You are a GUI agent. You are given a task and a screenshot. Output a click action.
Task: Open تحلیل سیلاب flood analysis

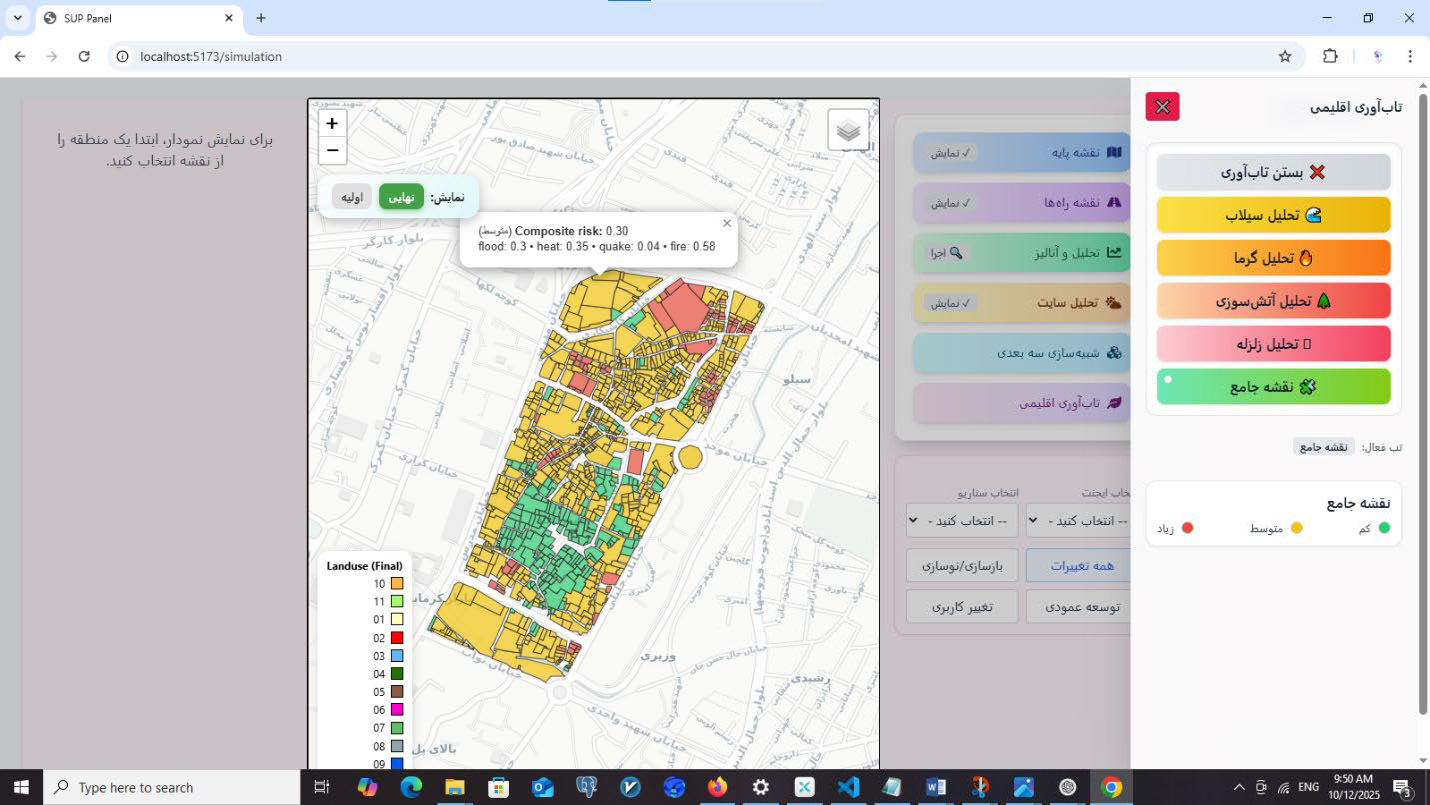coord(1273,215)
